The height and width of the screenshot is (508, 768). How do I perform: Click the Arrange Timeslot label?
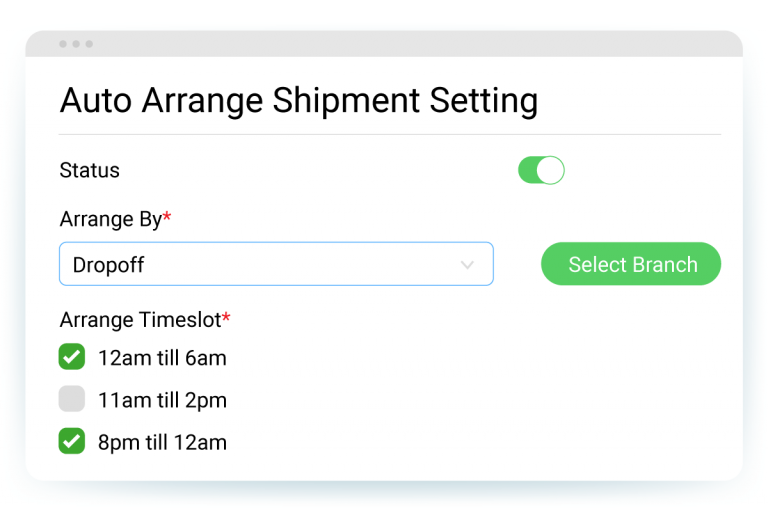tap(140, 320)
